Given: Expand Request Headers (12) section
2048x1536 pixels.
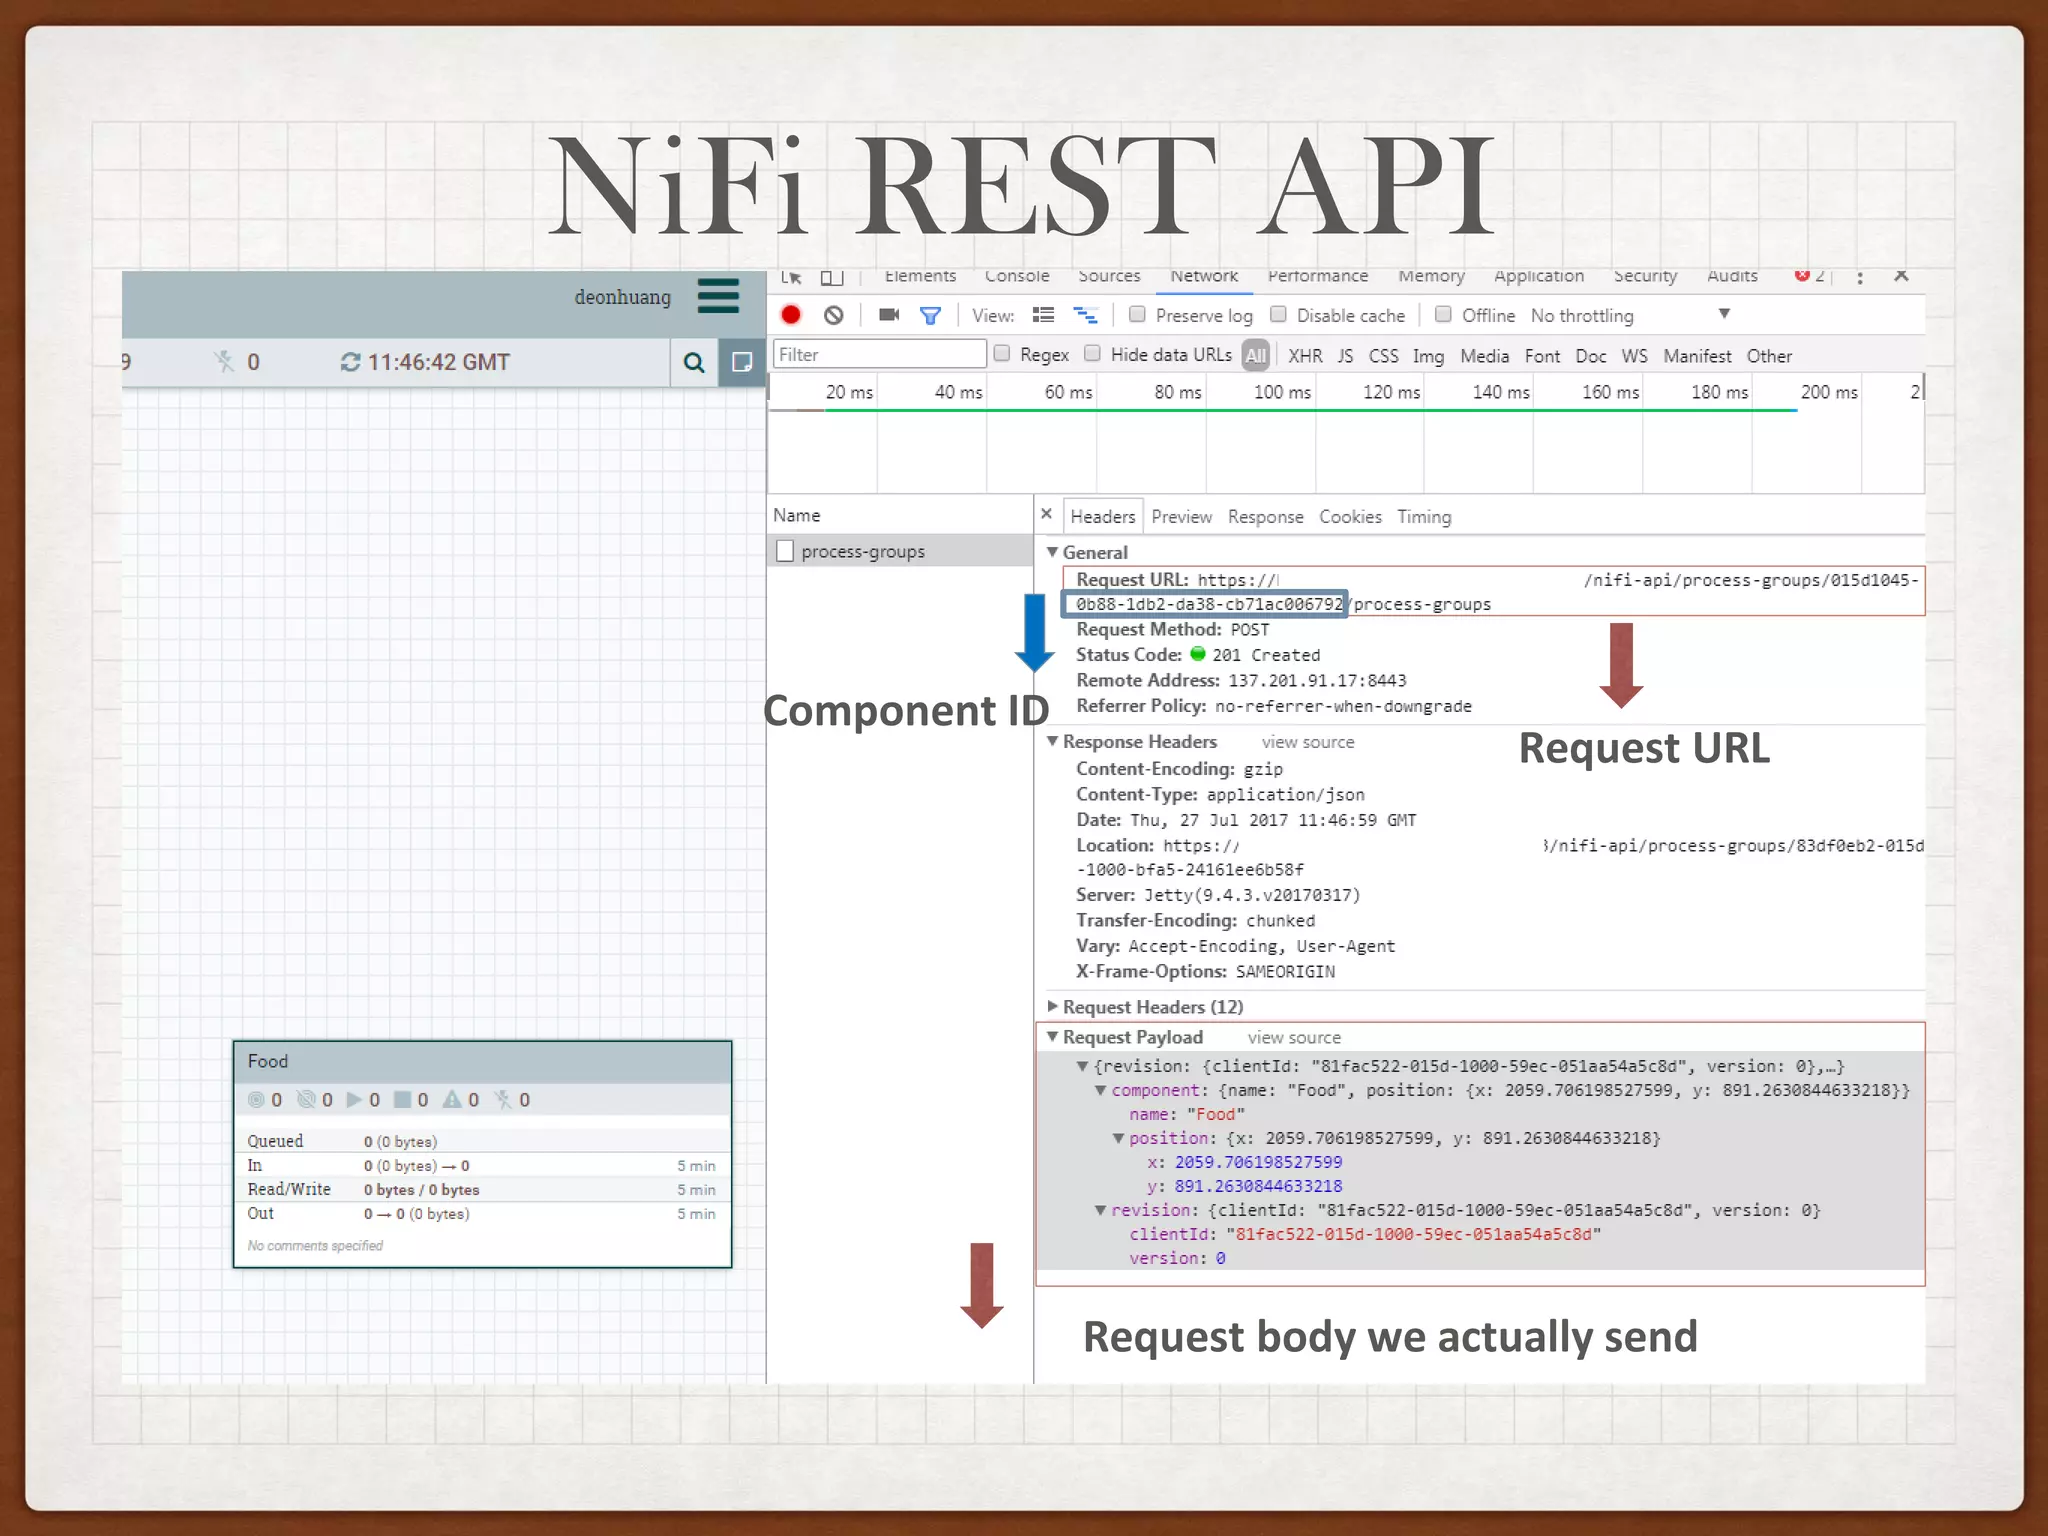Looking at the screenshot, I should pyautogui.click(x=1052, y=1006).
